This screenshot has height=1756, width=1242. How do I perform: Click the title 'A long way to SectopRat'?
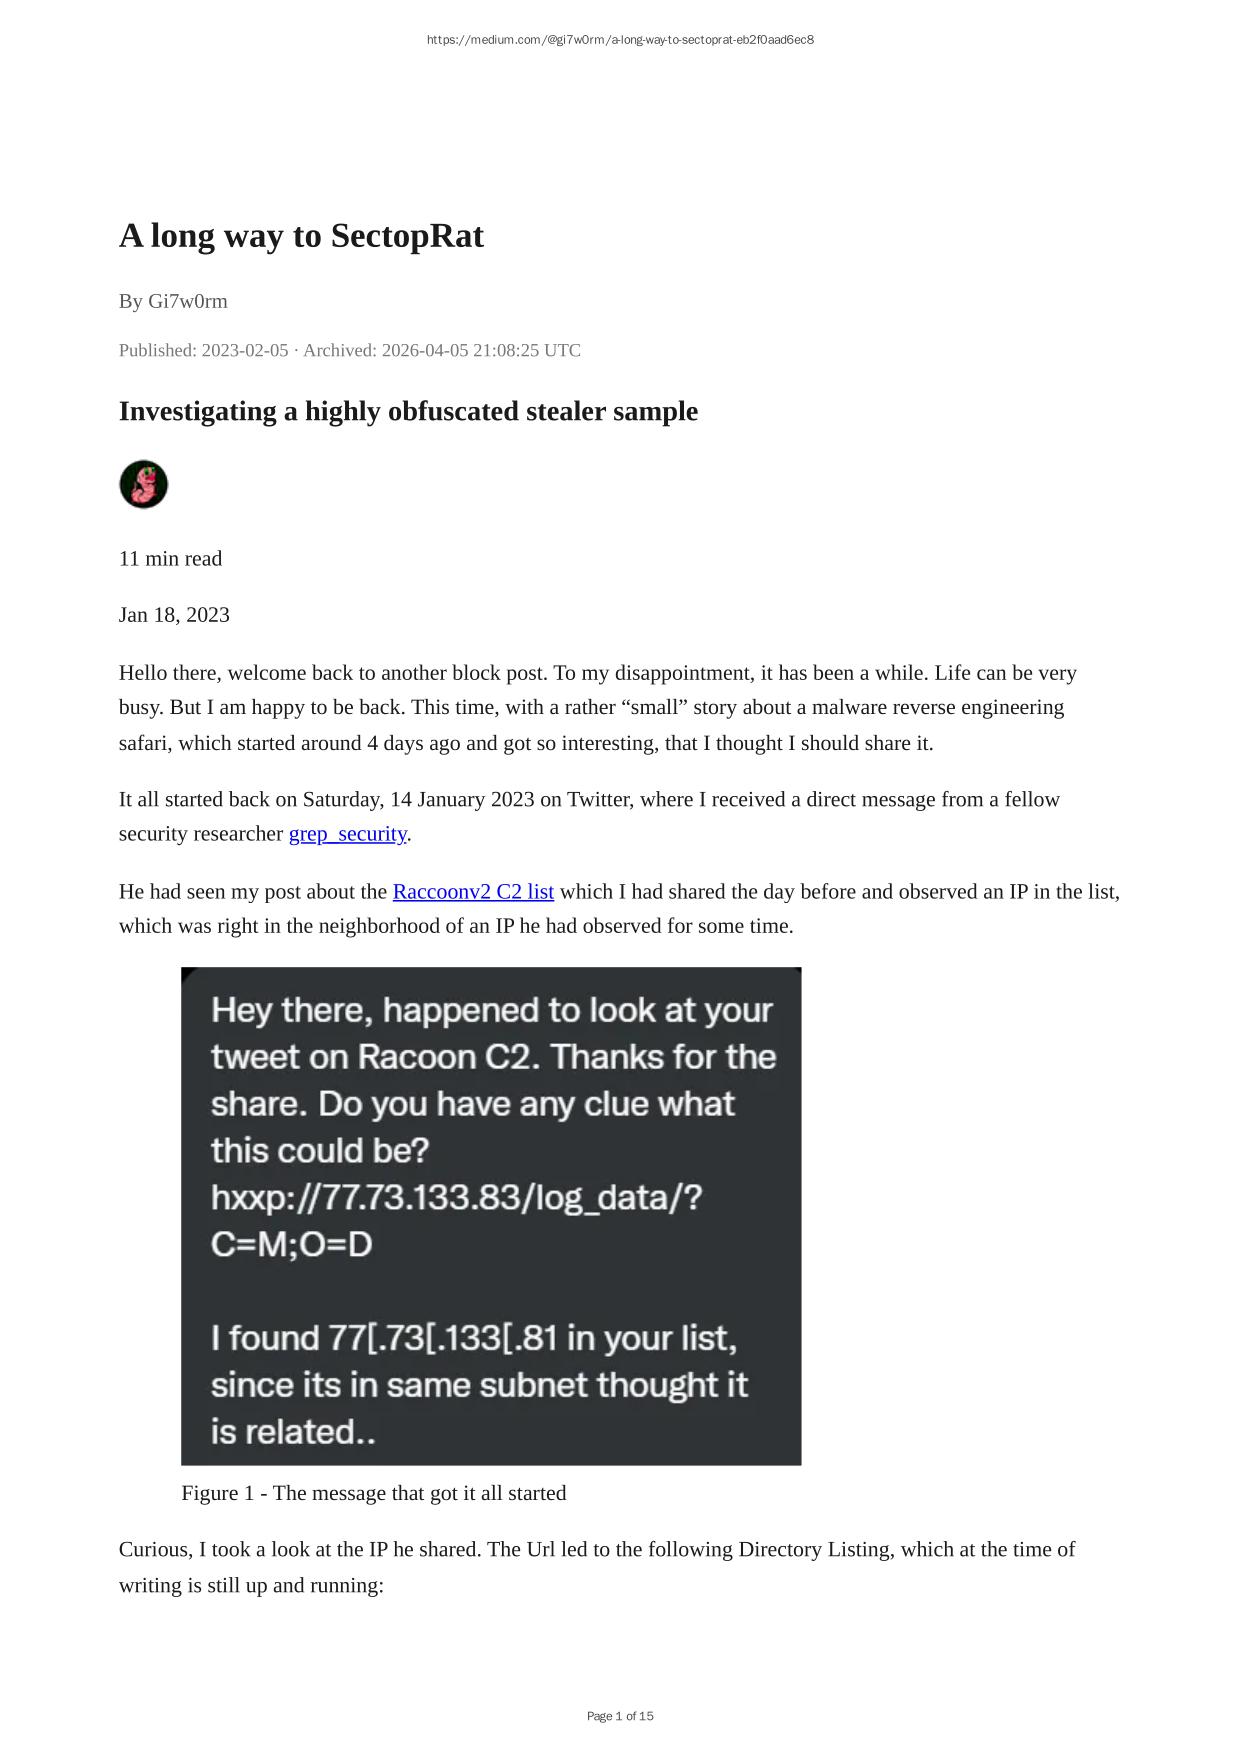tap(301, 236)
